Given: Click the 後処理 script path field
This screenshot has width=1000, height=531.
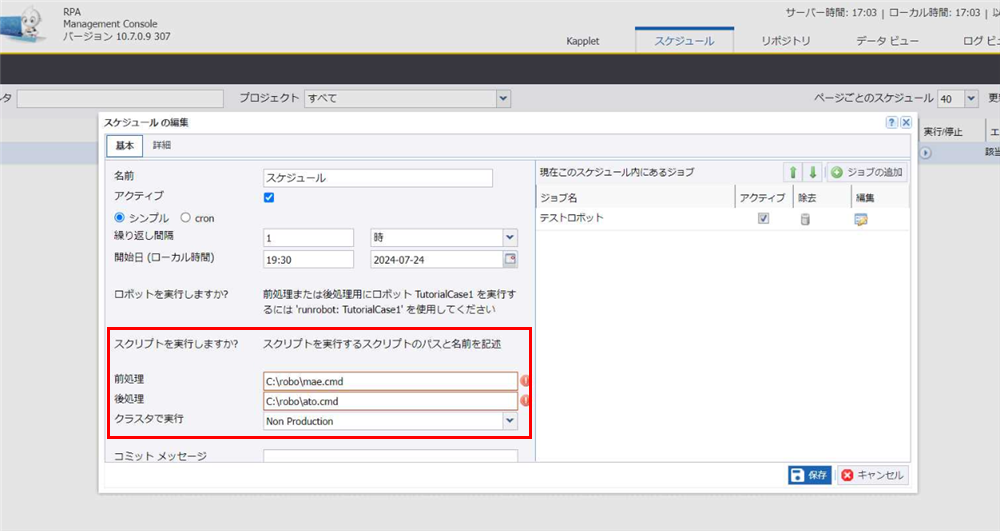Looking at the screenshot, I should point(390,401).
